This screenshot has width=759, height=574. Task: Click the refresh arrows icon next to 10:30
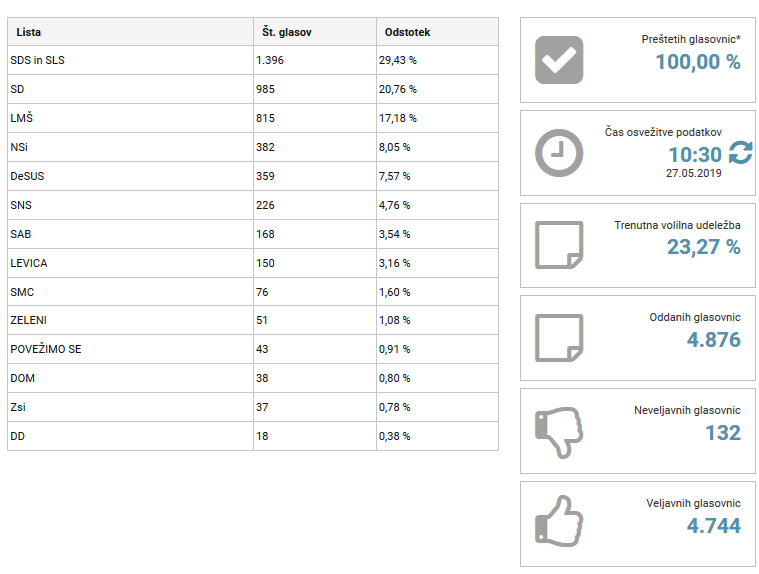tap(741, 152)
